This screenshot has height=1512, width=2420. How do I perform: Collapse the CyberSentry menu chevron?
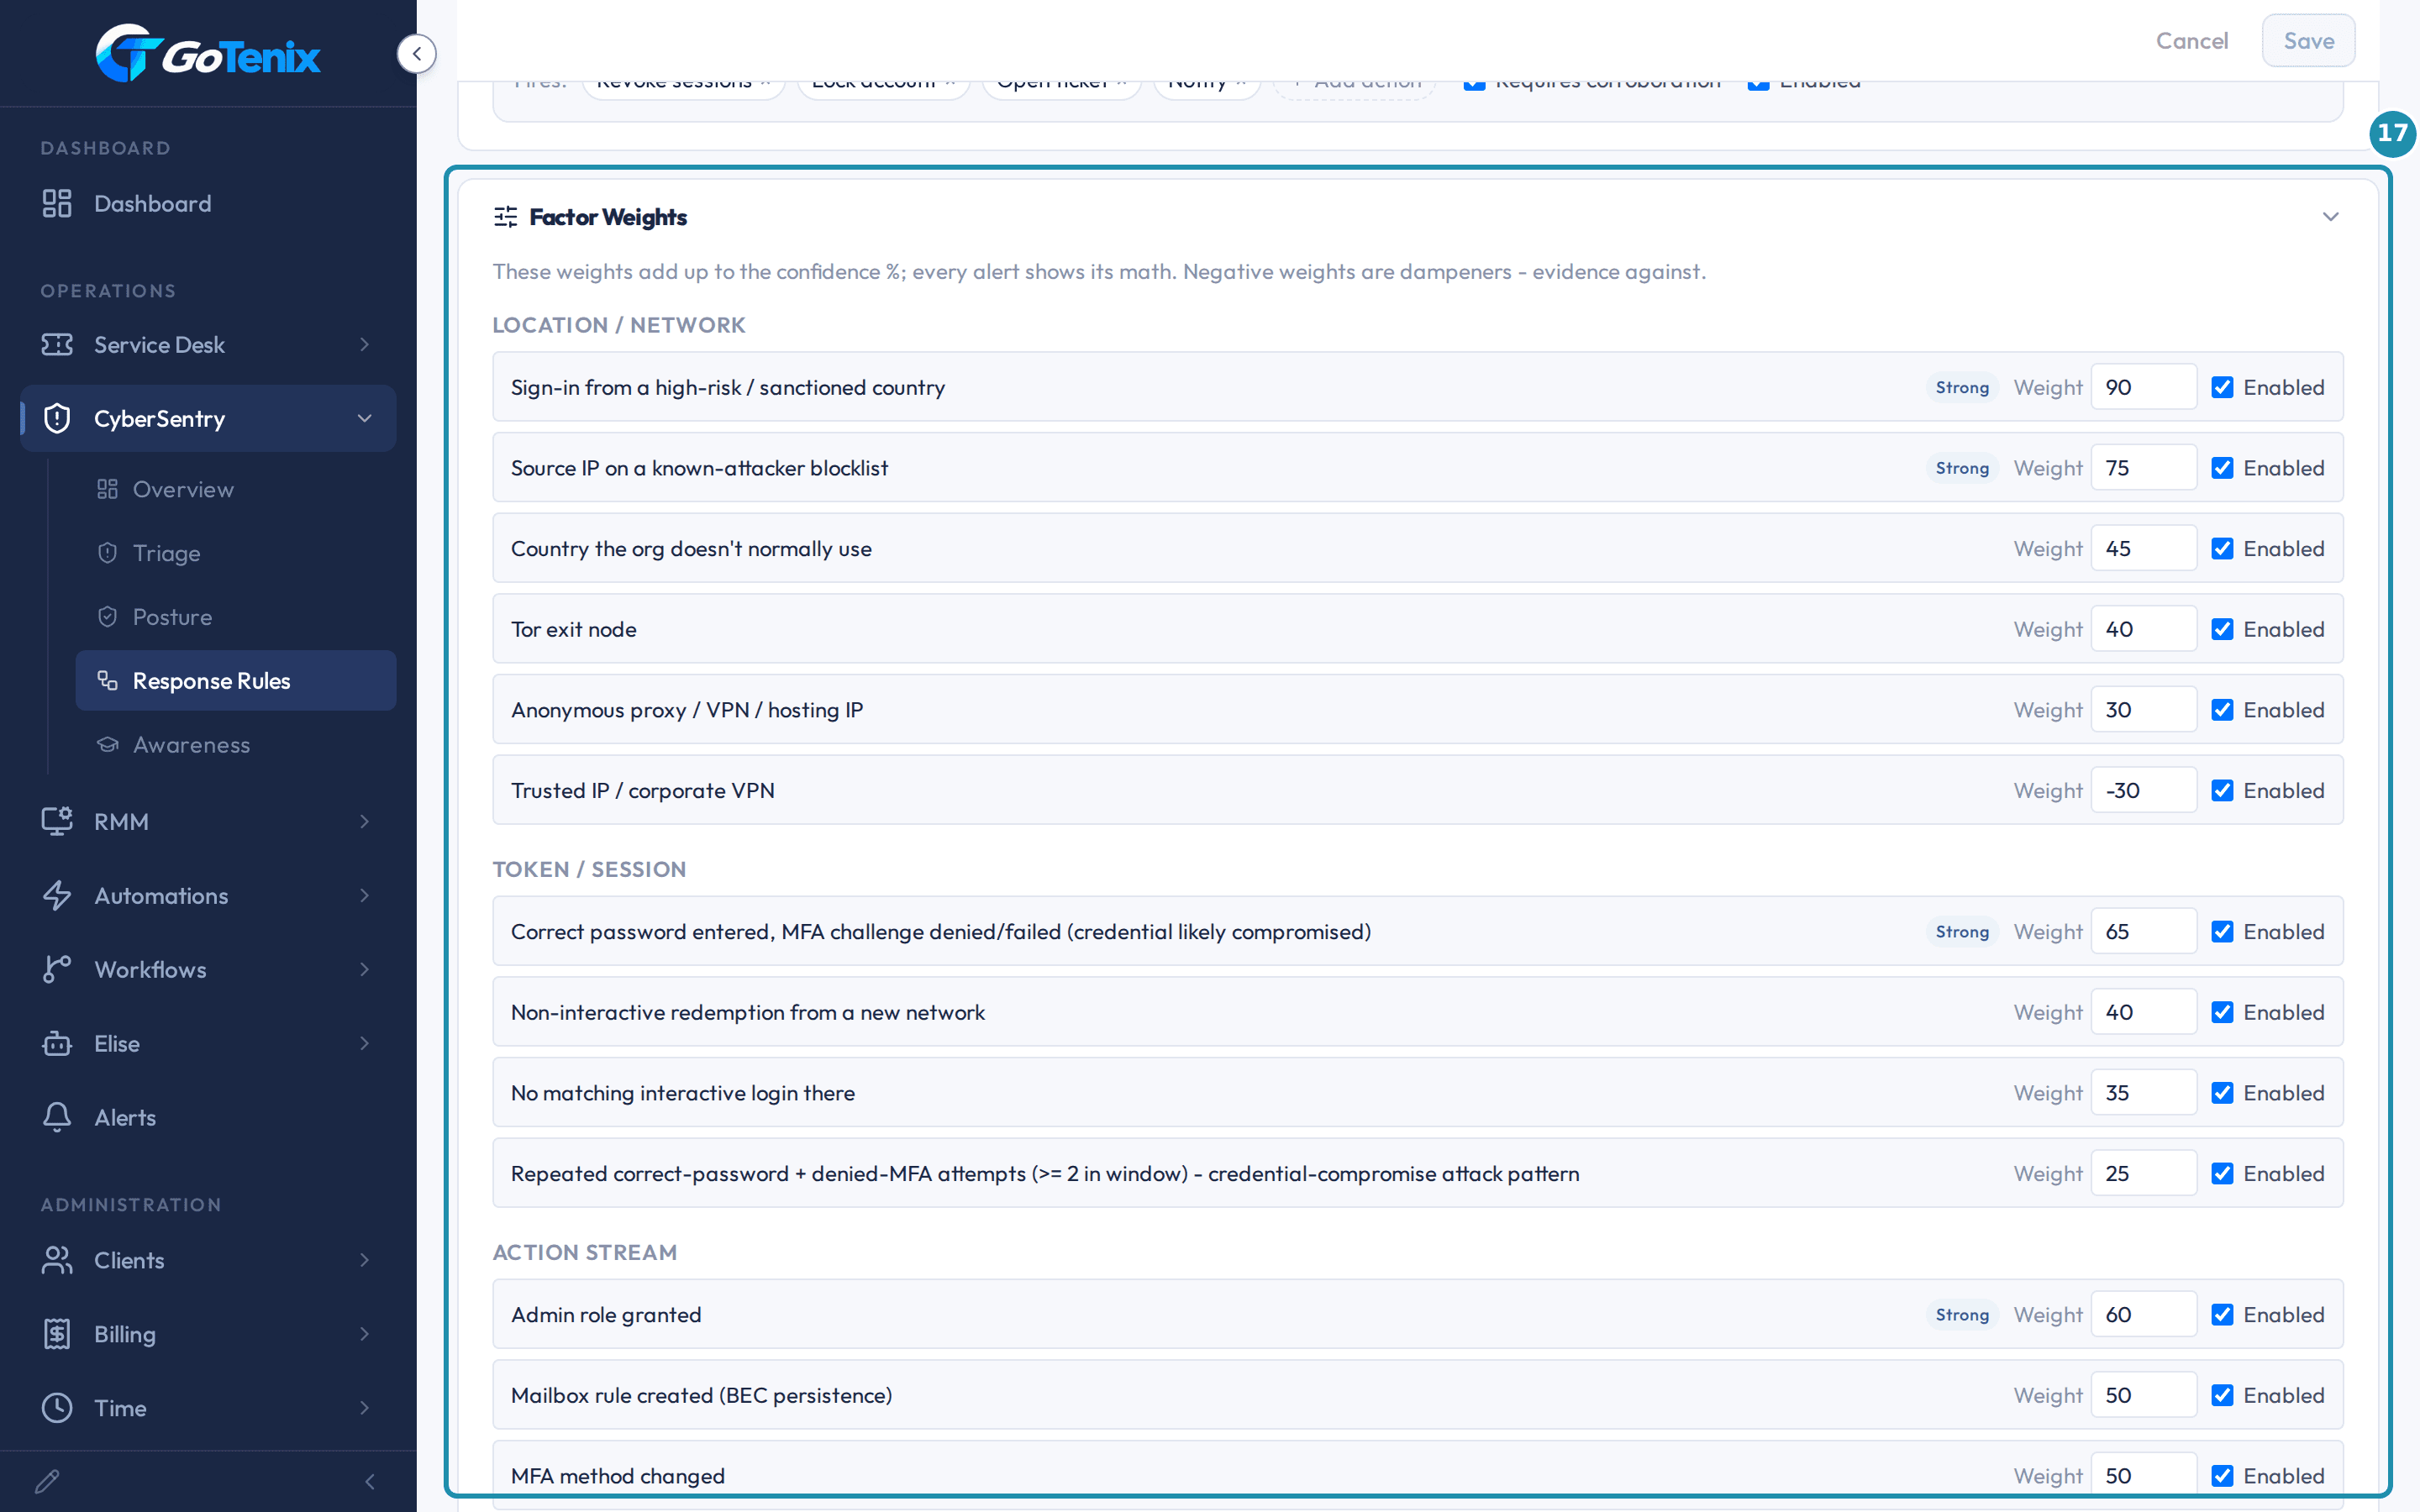[x=365, y=419]
